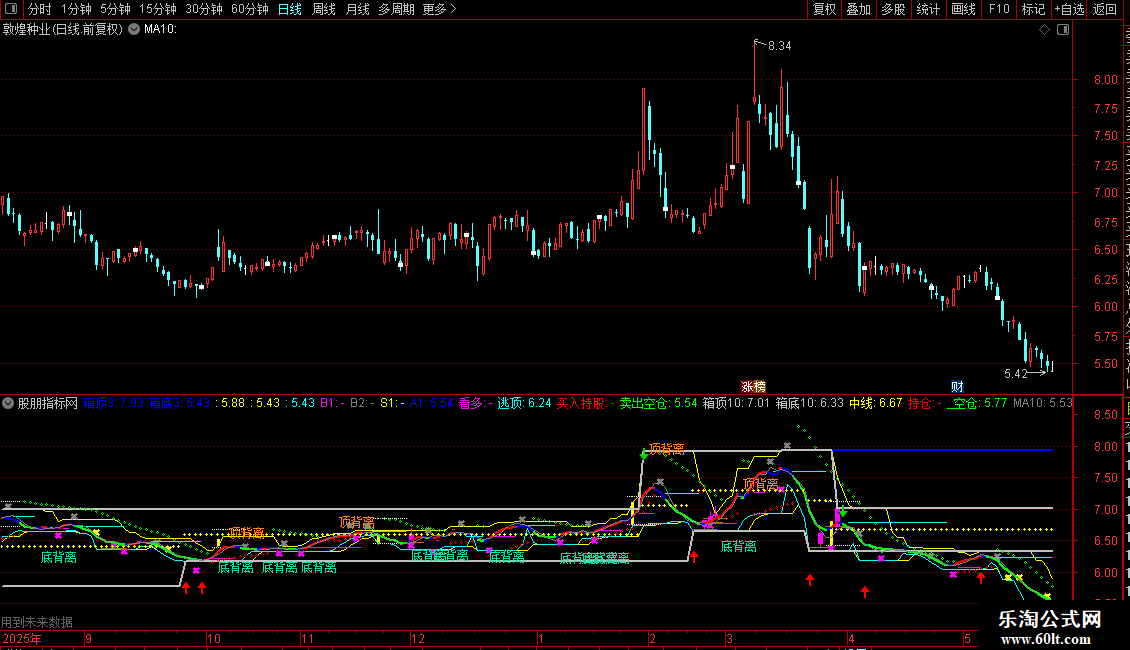Image resolution: width=1130 pixels, height=650 pixels.
Task: Click the MA10: 5.53 indicator value
Action: [x=1043, y=404]
